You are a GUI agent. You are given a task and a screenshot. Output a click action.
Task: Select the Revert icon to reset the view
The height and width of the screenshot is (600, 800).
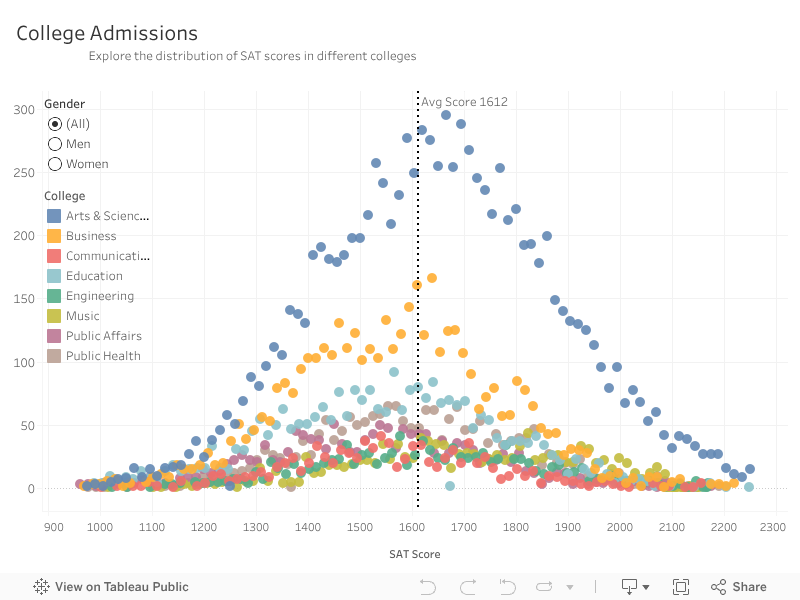pos(507,586)
